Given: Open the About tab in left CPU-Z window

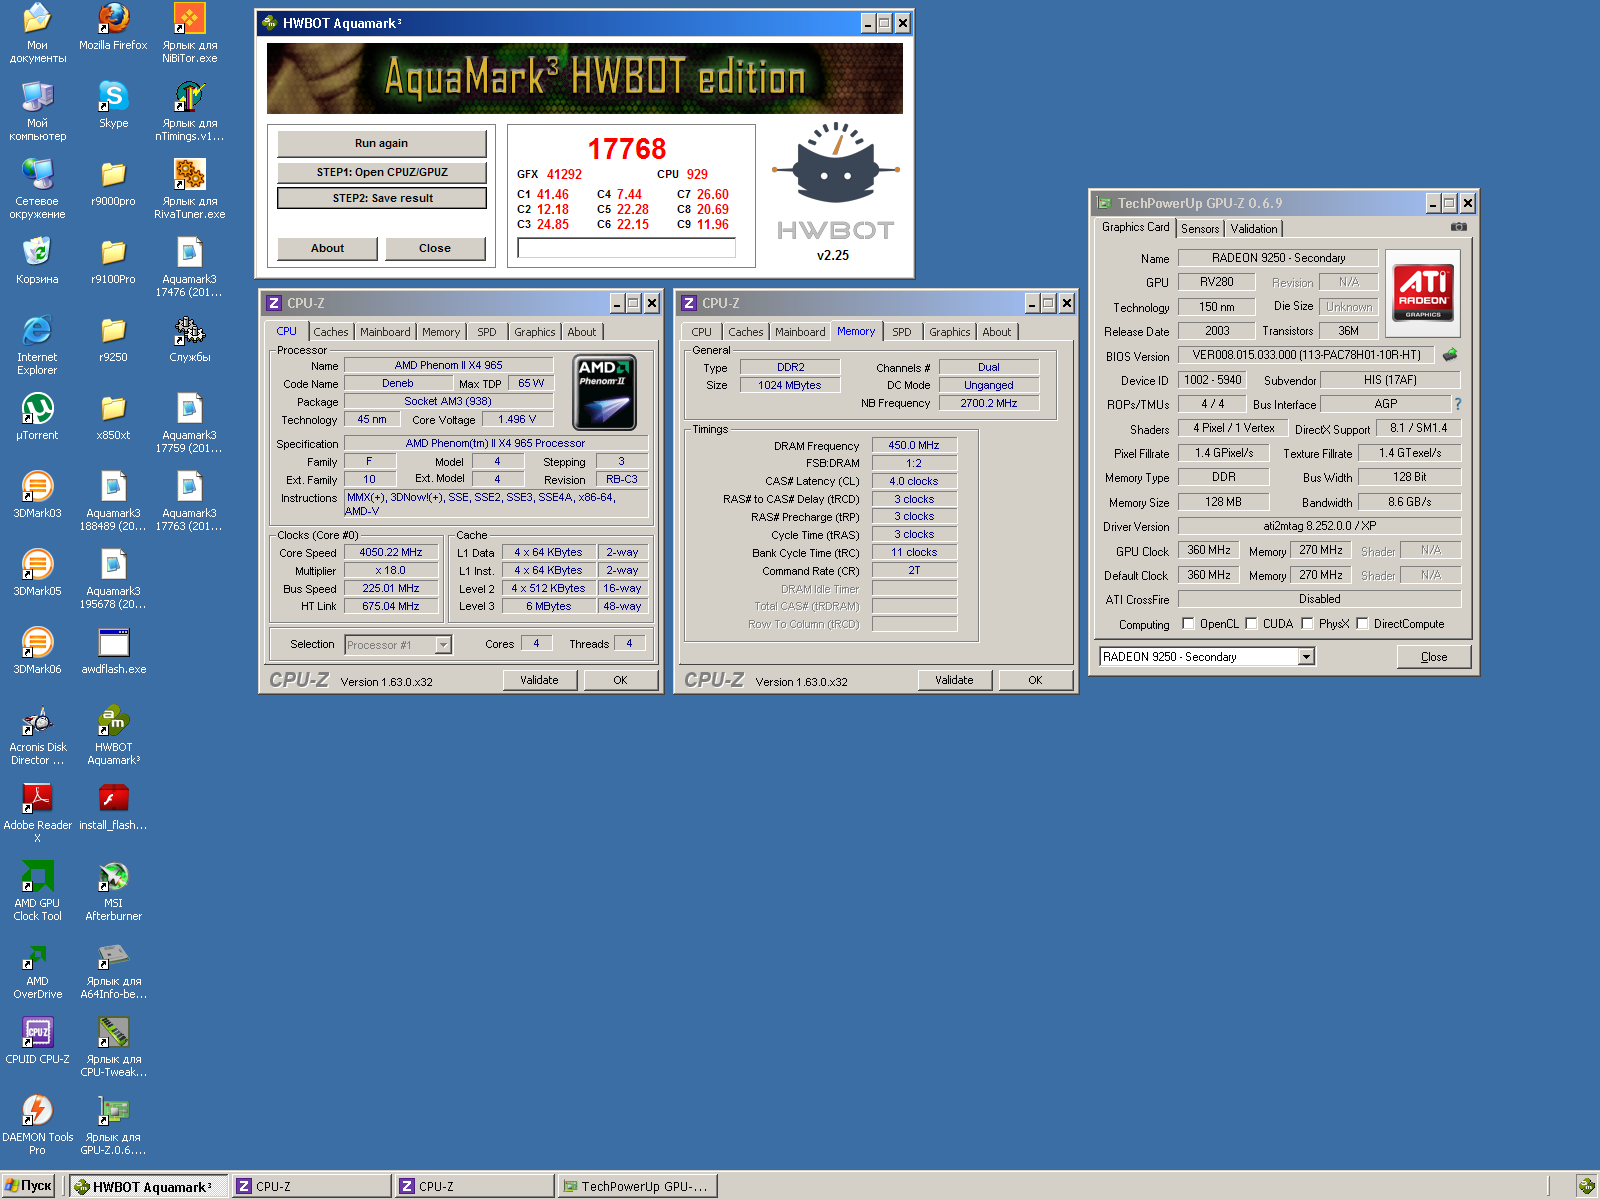Looking at the screenshot, I should [582, 332].
